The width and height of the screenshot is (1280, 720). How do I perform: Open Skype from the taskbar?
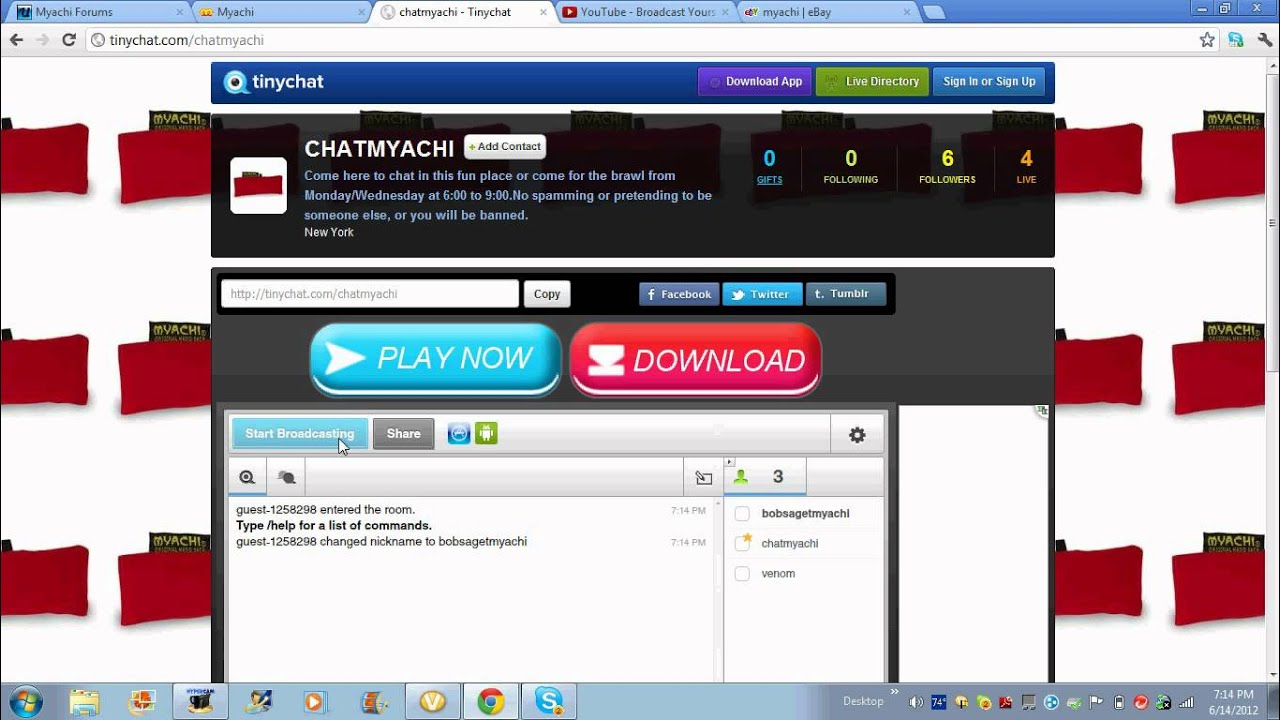tap(548, 702)
